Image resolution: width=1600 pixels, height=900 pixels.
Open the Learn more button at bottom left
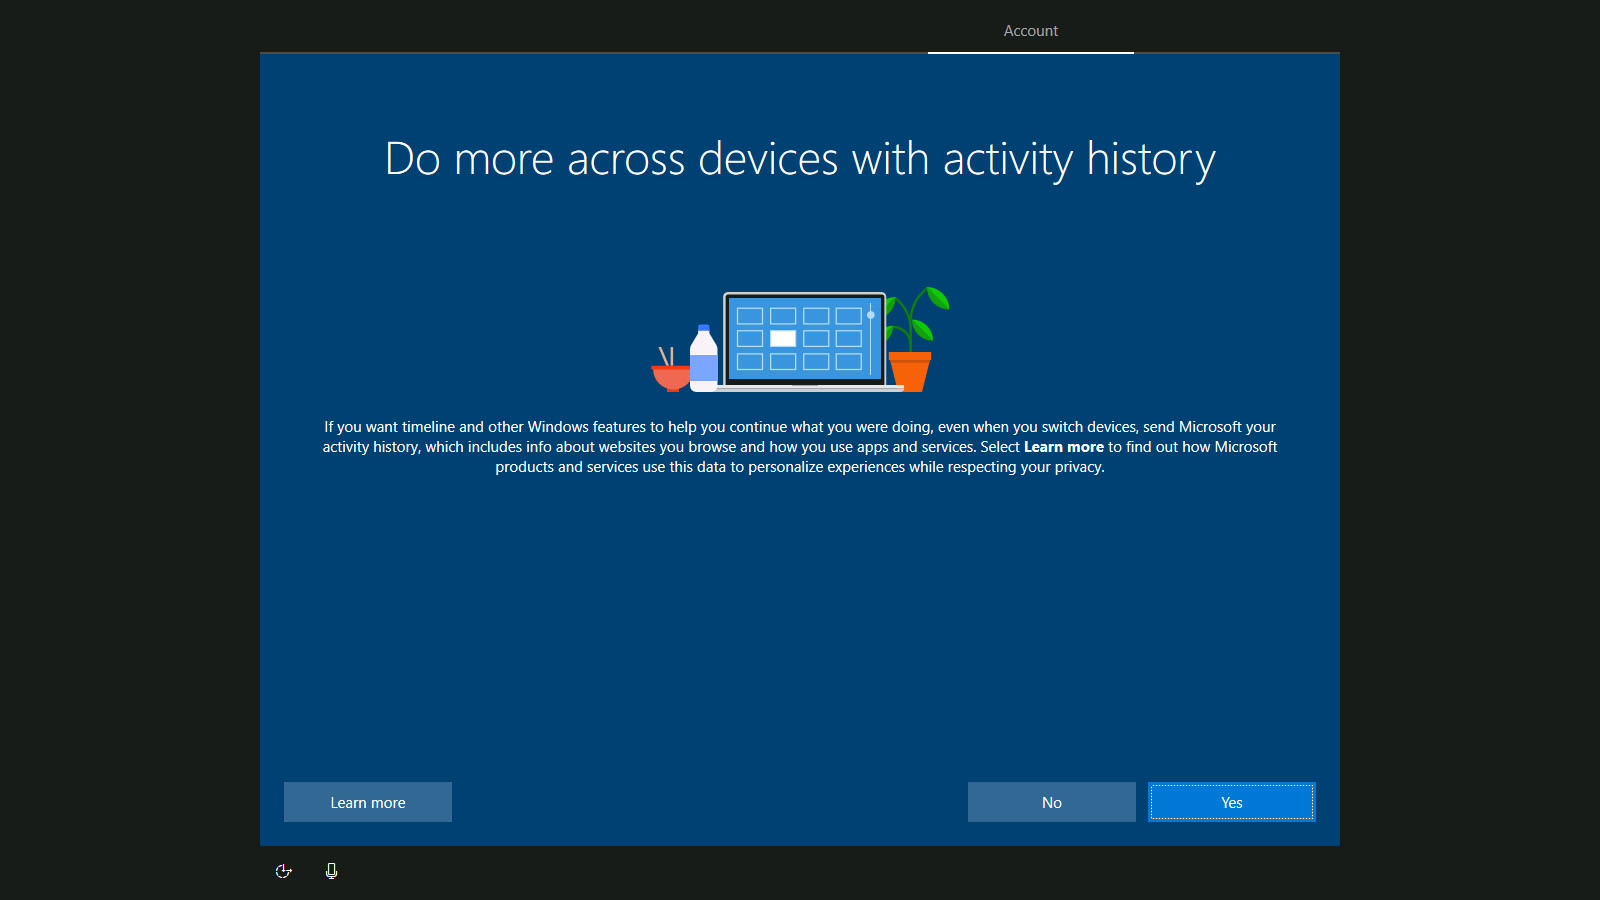[x=367, y=802]
